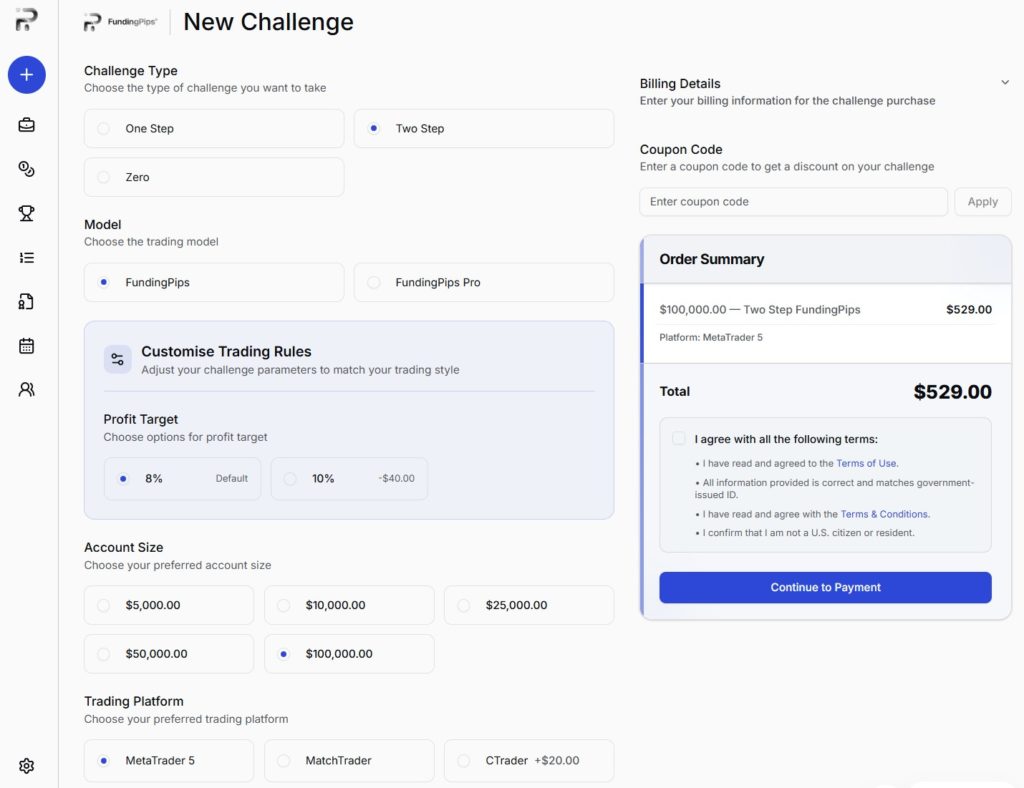Click the Enter coupon code field
The image size is (1024, 788).
tap(793, 202)
